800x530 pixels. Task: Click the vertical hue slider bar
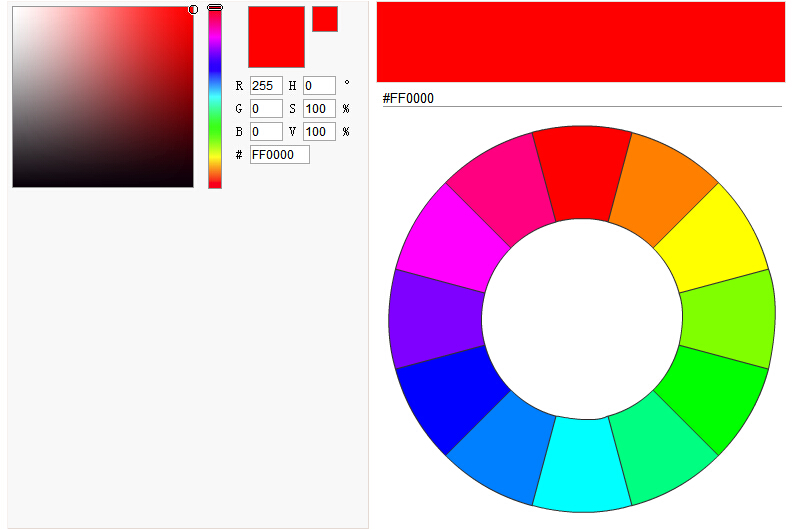215,98
